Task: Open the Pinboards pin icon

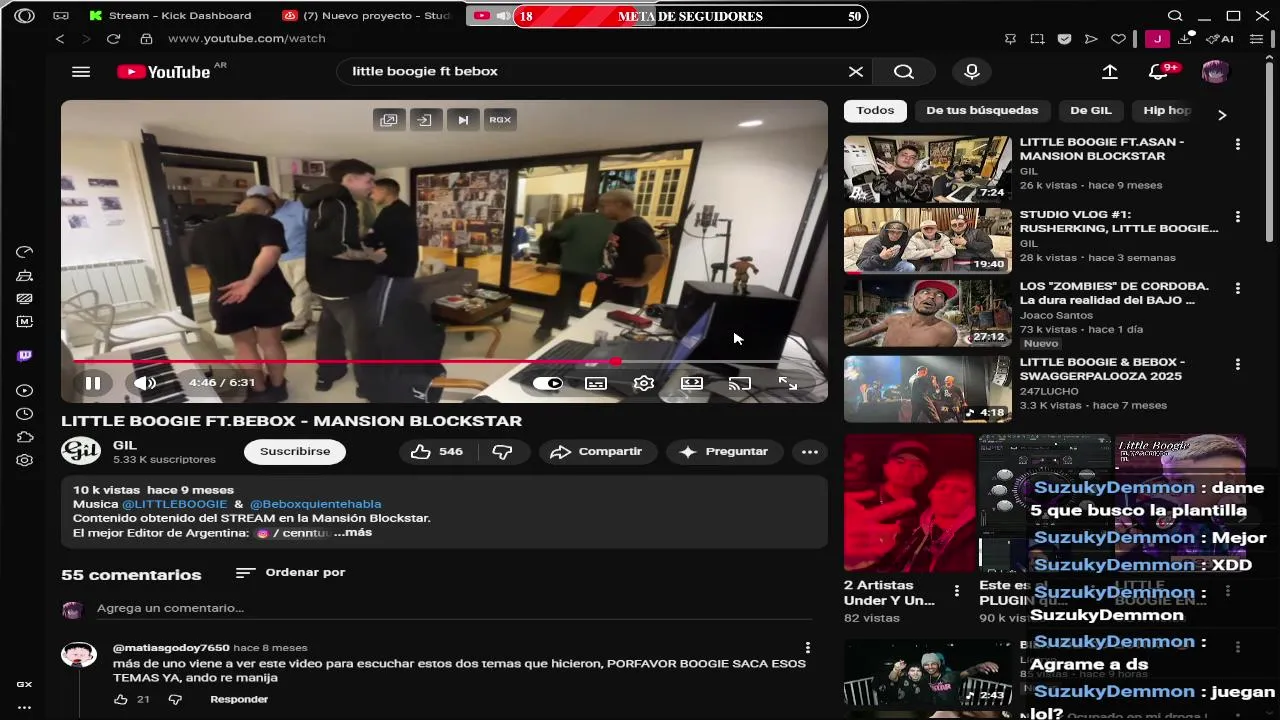Action: [x=1010, y=39]
